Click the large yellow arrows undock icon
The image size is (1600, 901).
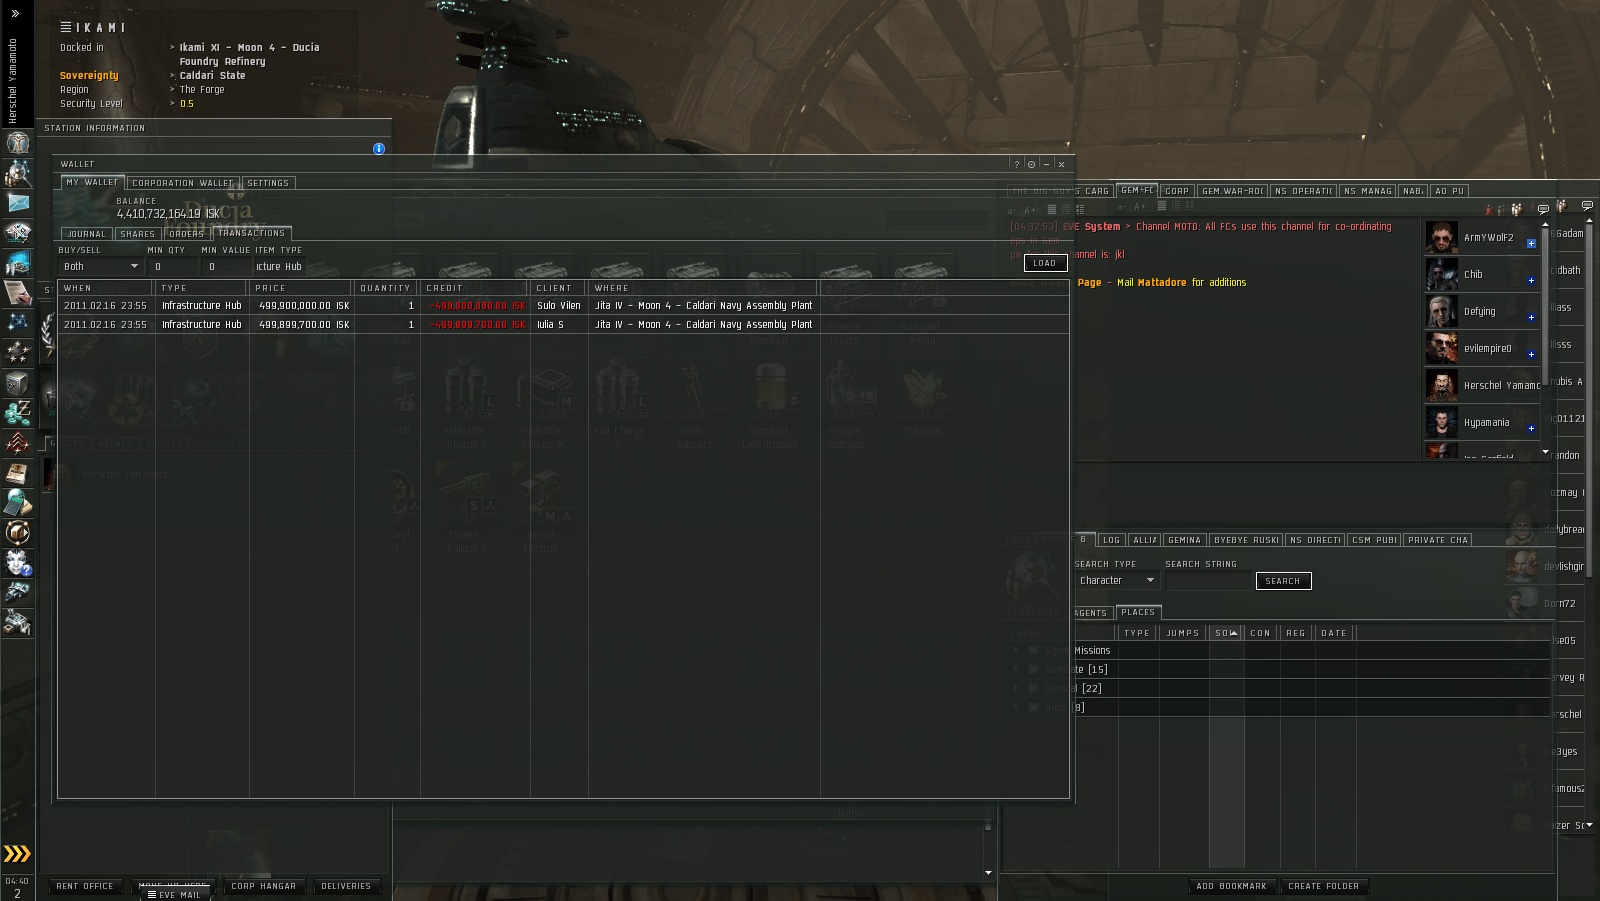[17, 854]
